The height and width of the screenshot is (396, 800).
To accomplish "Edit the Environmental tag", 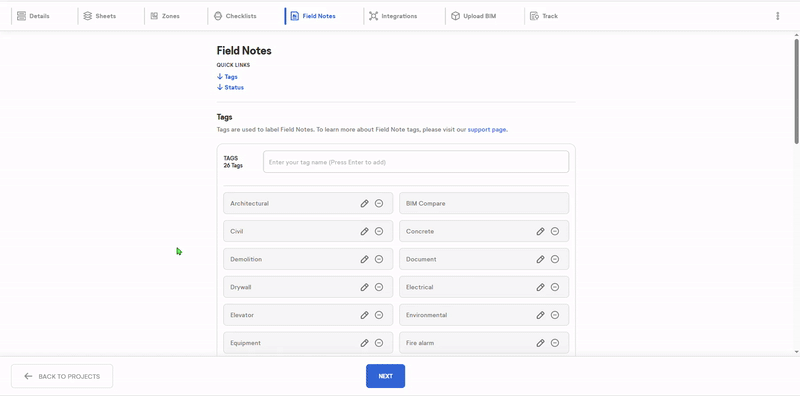I will click(540, 315).
